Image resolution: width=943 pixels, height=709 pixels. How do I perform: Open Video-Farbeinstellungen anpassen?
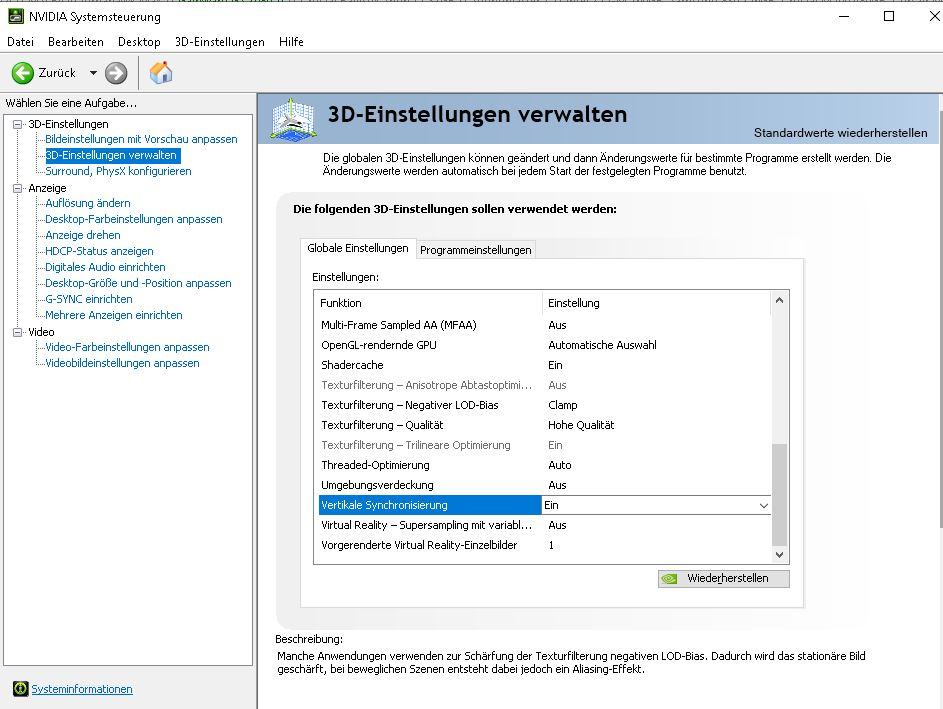127,347
